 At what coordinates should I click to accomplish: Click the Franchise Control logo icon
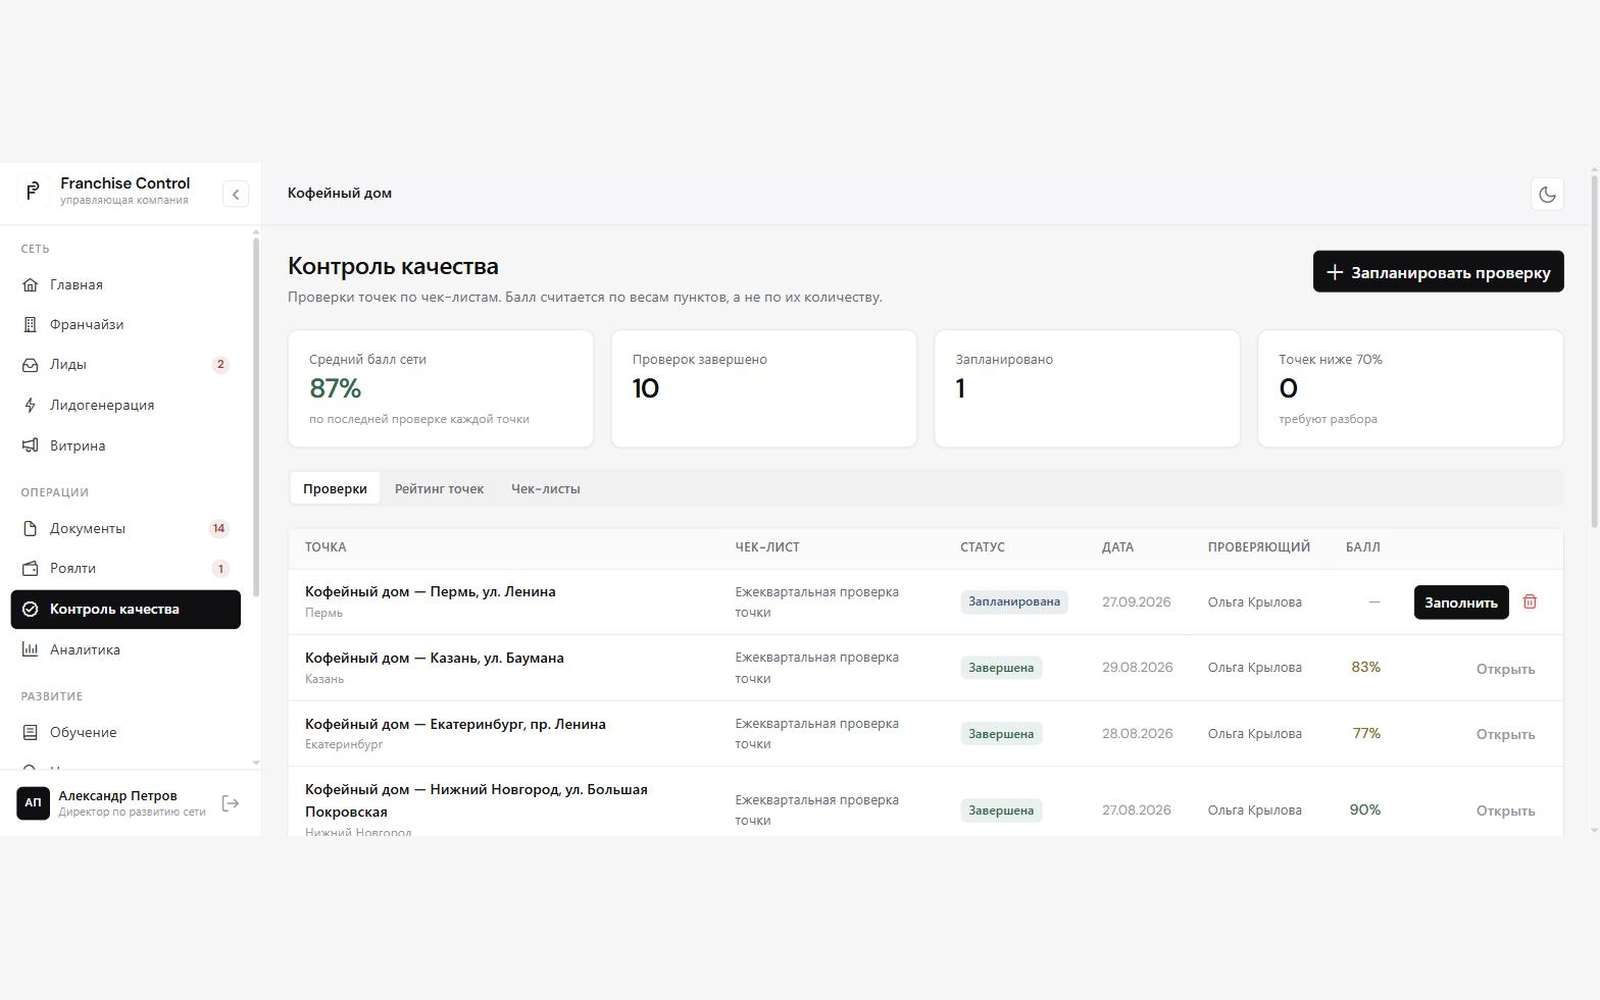(33, 190)
